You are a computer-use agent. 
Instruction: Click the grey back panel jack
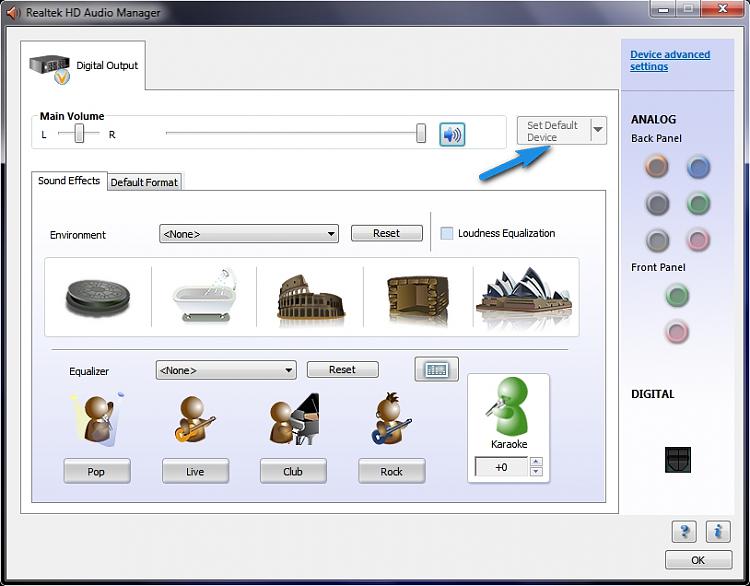point(657,240)
